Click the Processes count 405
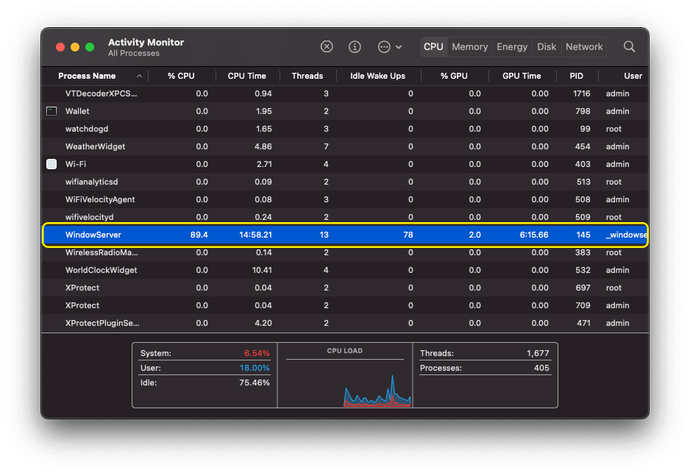690x473 pixels. [x=542, y=368]
